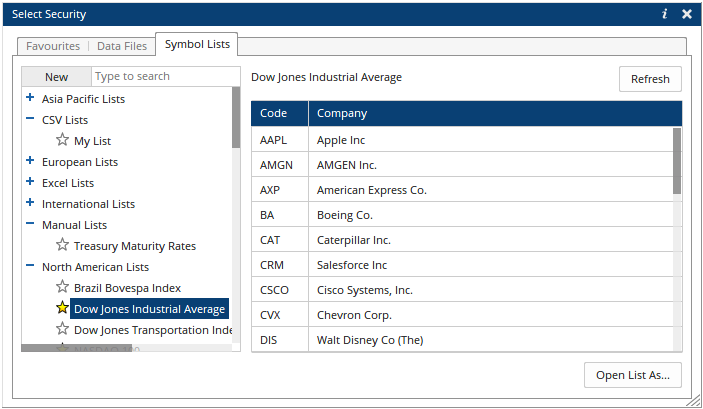Click the Apple Inc company cell

click(491, 140)
